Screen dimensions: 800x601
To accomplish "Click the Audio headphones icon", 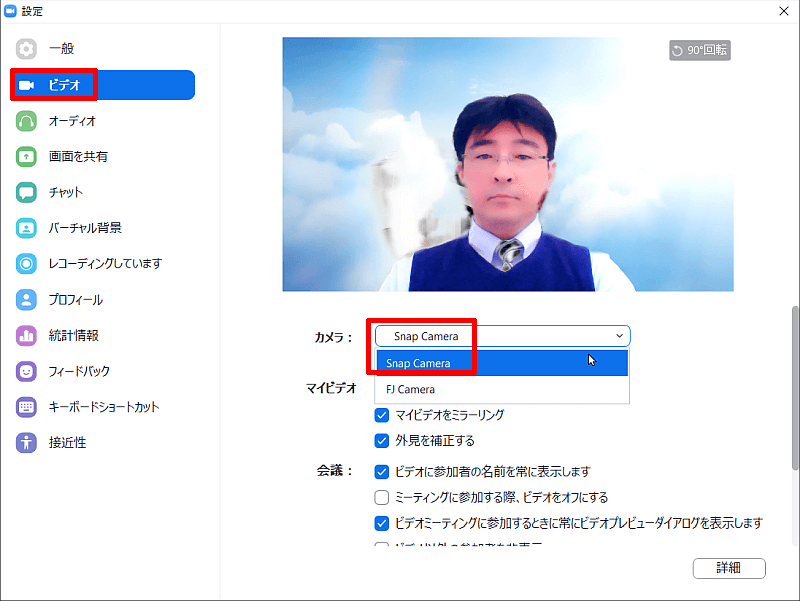I will coord(26,121).
